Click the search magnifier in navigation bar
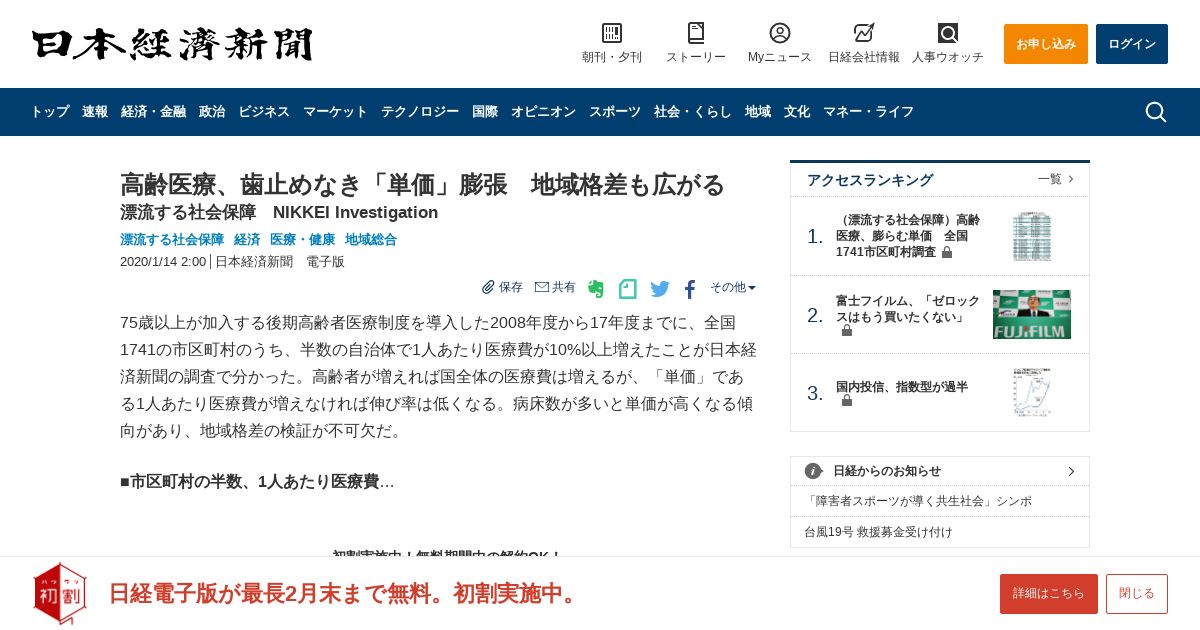 1156,112
